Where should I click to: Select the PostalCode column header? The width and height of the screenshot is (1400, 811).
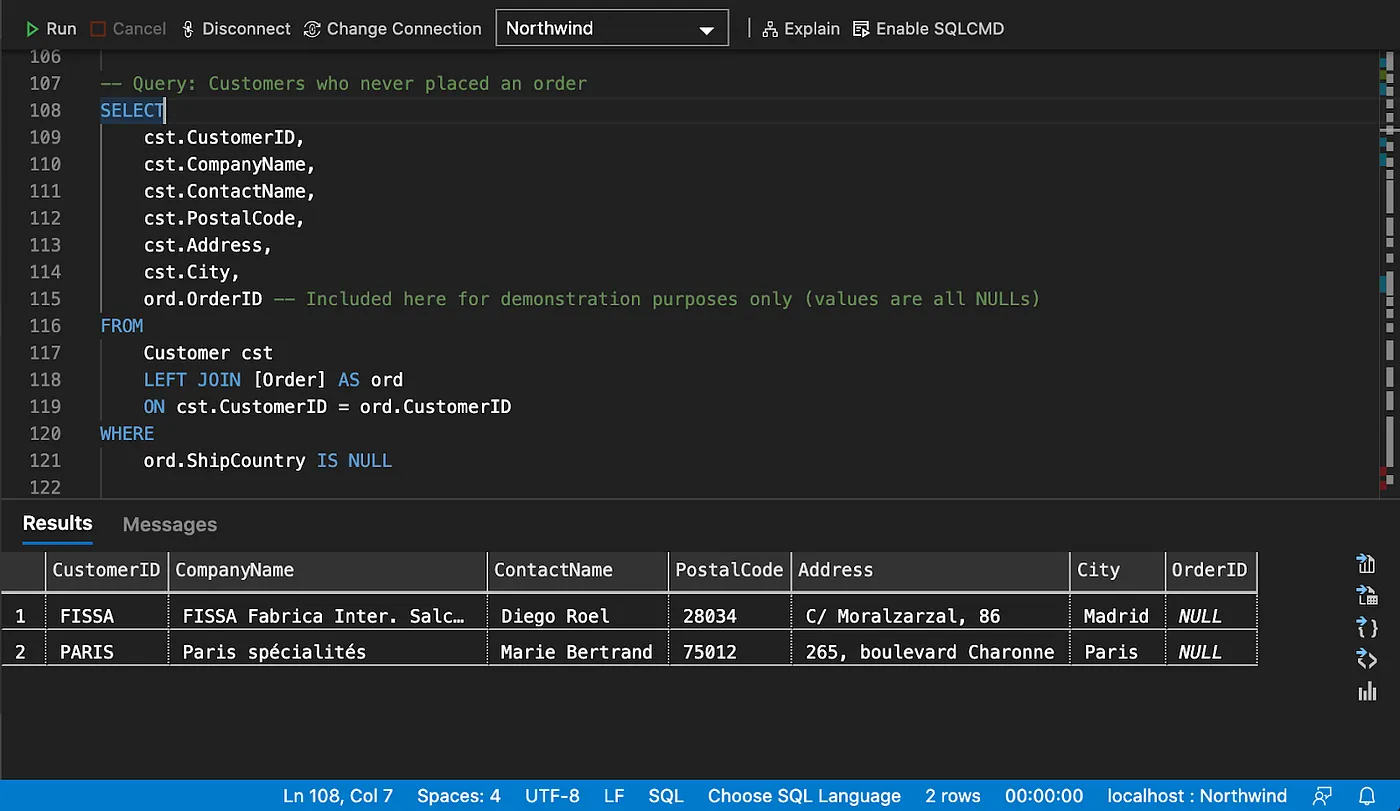730,570
